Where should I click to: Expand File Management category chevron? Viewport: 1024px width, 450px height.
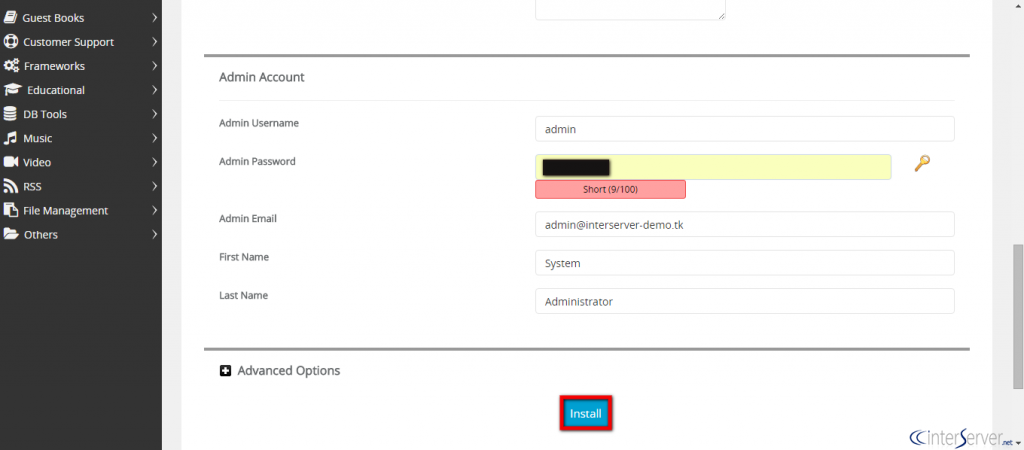tap(154, 210)
